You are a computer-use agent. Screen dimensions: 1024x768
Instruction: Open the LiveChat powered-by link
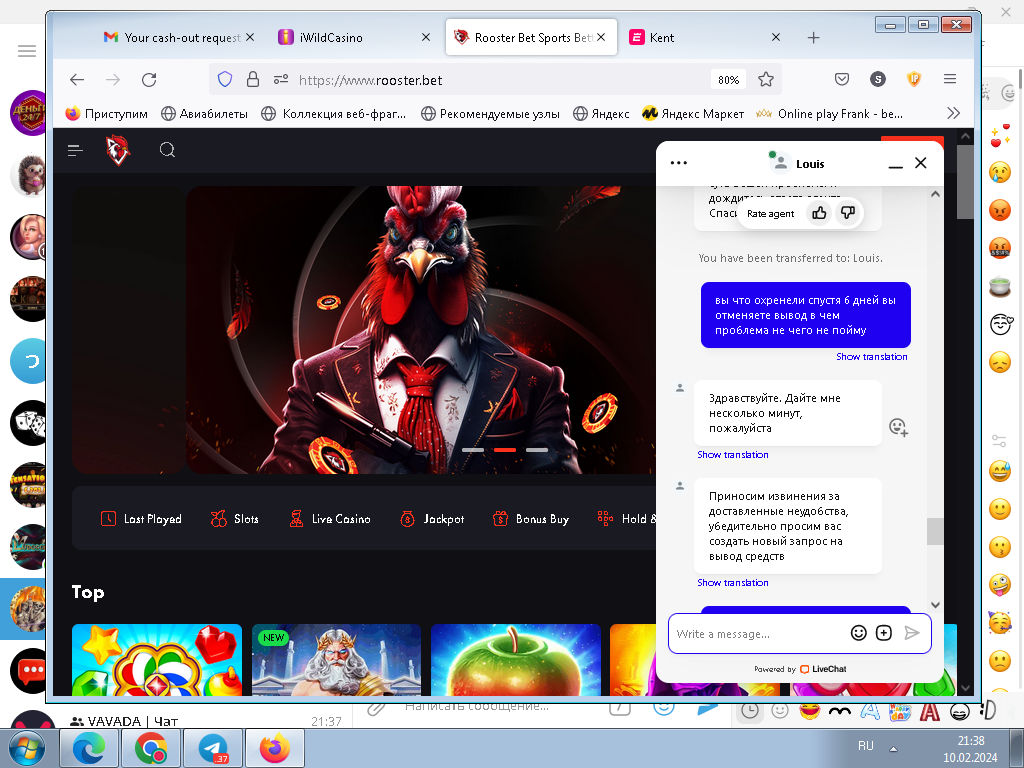point(800,669)
